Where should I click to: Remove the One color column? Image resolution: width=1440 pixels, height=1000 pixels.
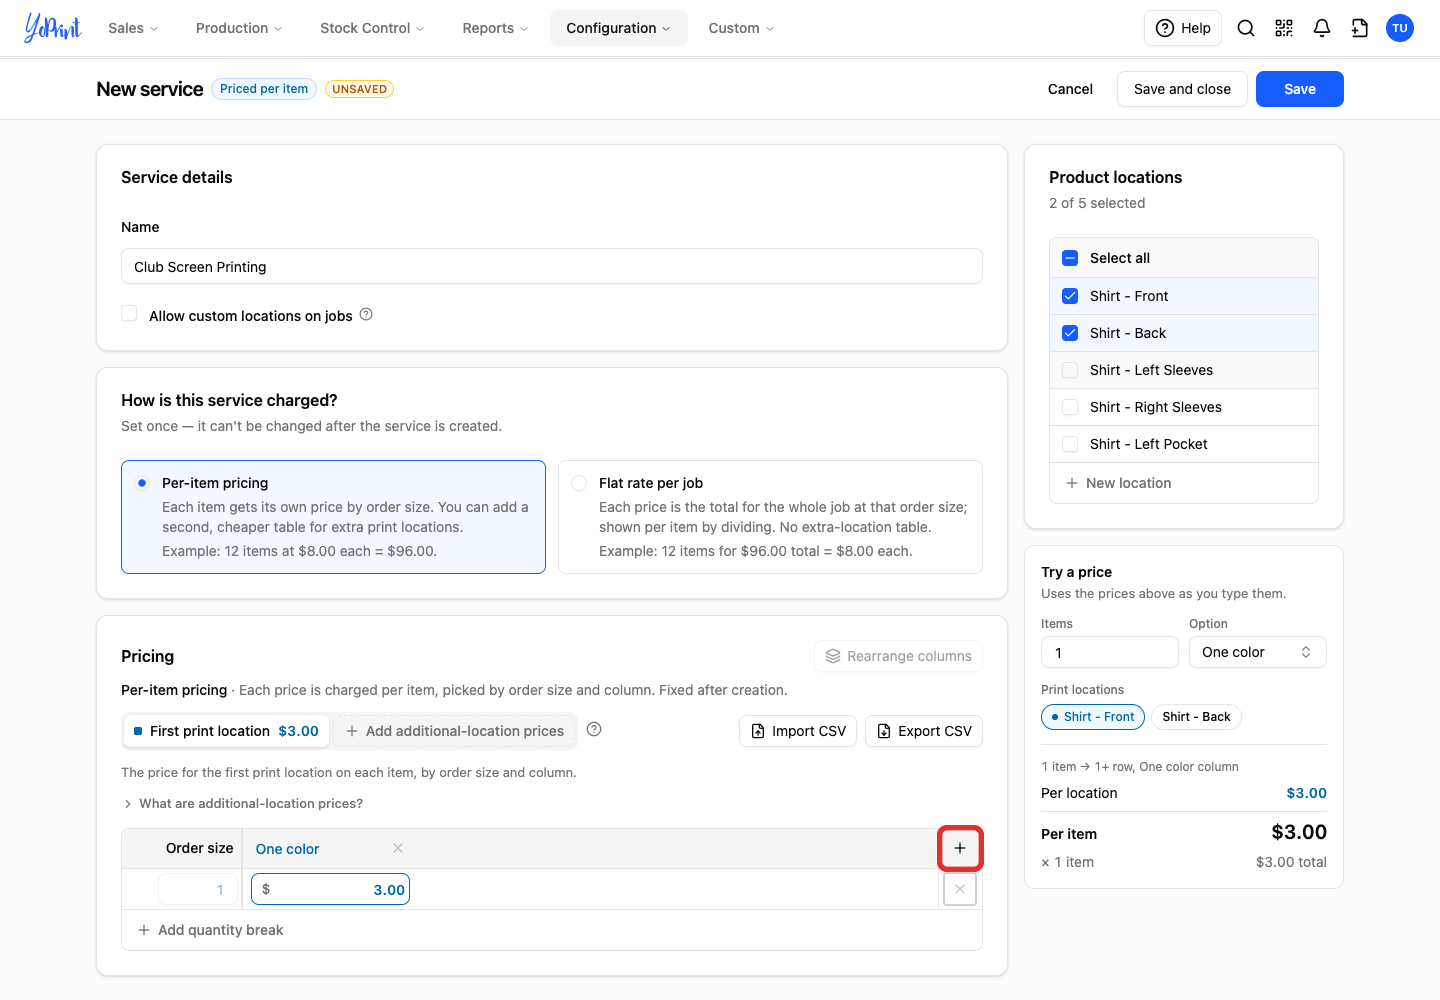coord(398,848)
